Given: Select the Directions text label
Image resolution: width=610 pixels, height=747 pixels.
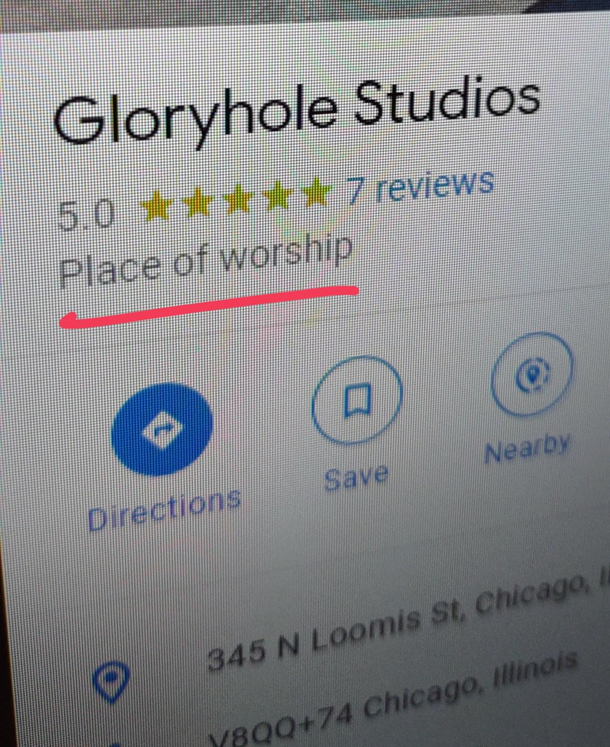Looking at the screenshot, I should tap(164, 509).
